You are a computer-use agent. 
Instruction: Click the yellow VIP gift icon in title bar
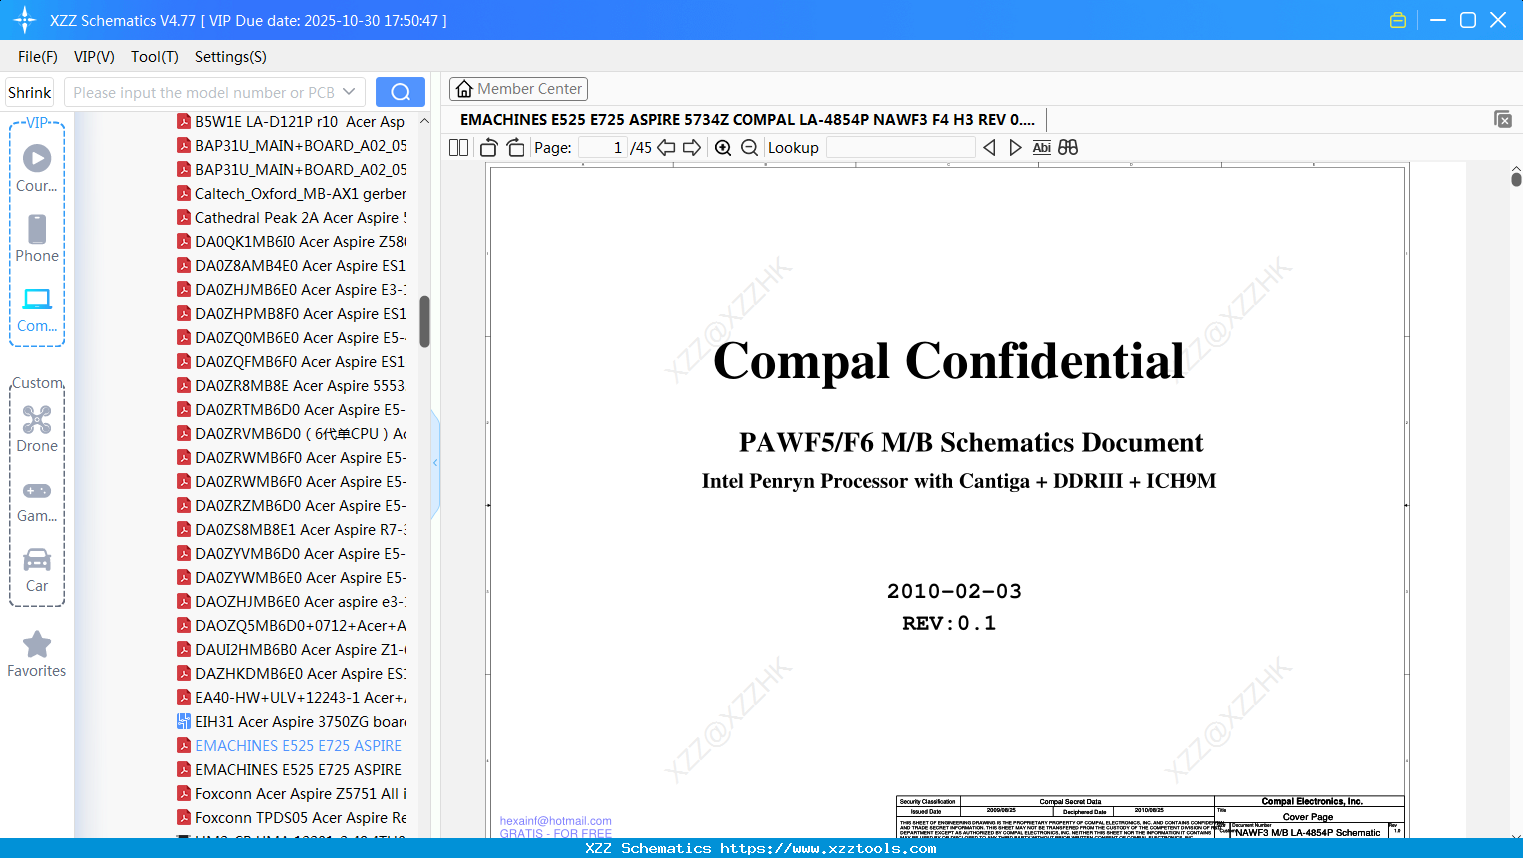[1398, 20]
